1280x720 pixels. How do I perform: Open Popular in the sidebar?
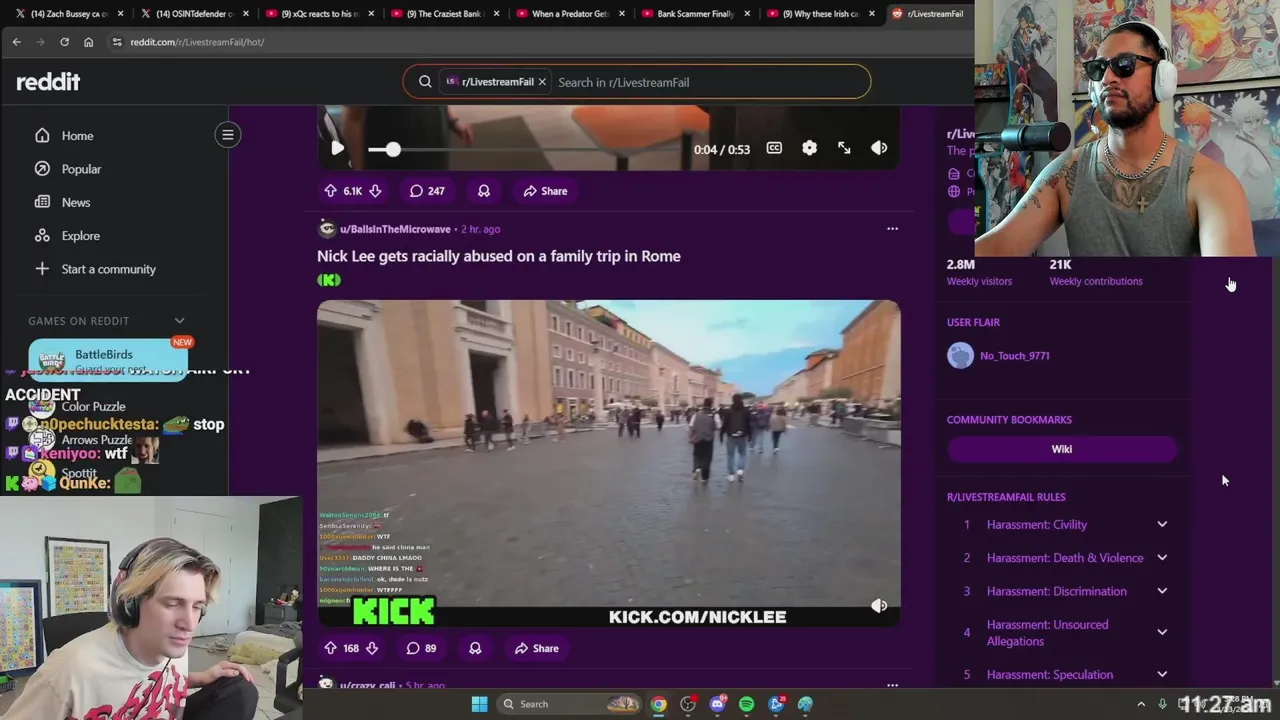click(x=81, y=169)
